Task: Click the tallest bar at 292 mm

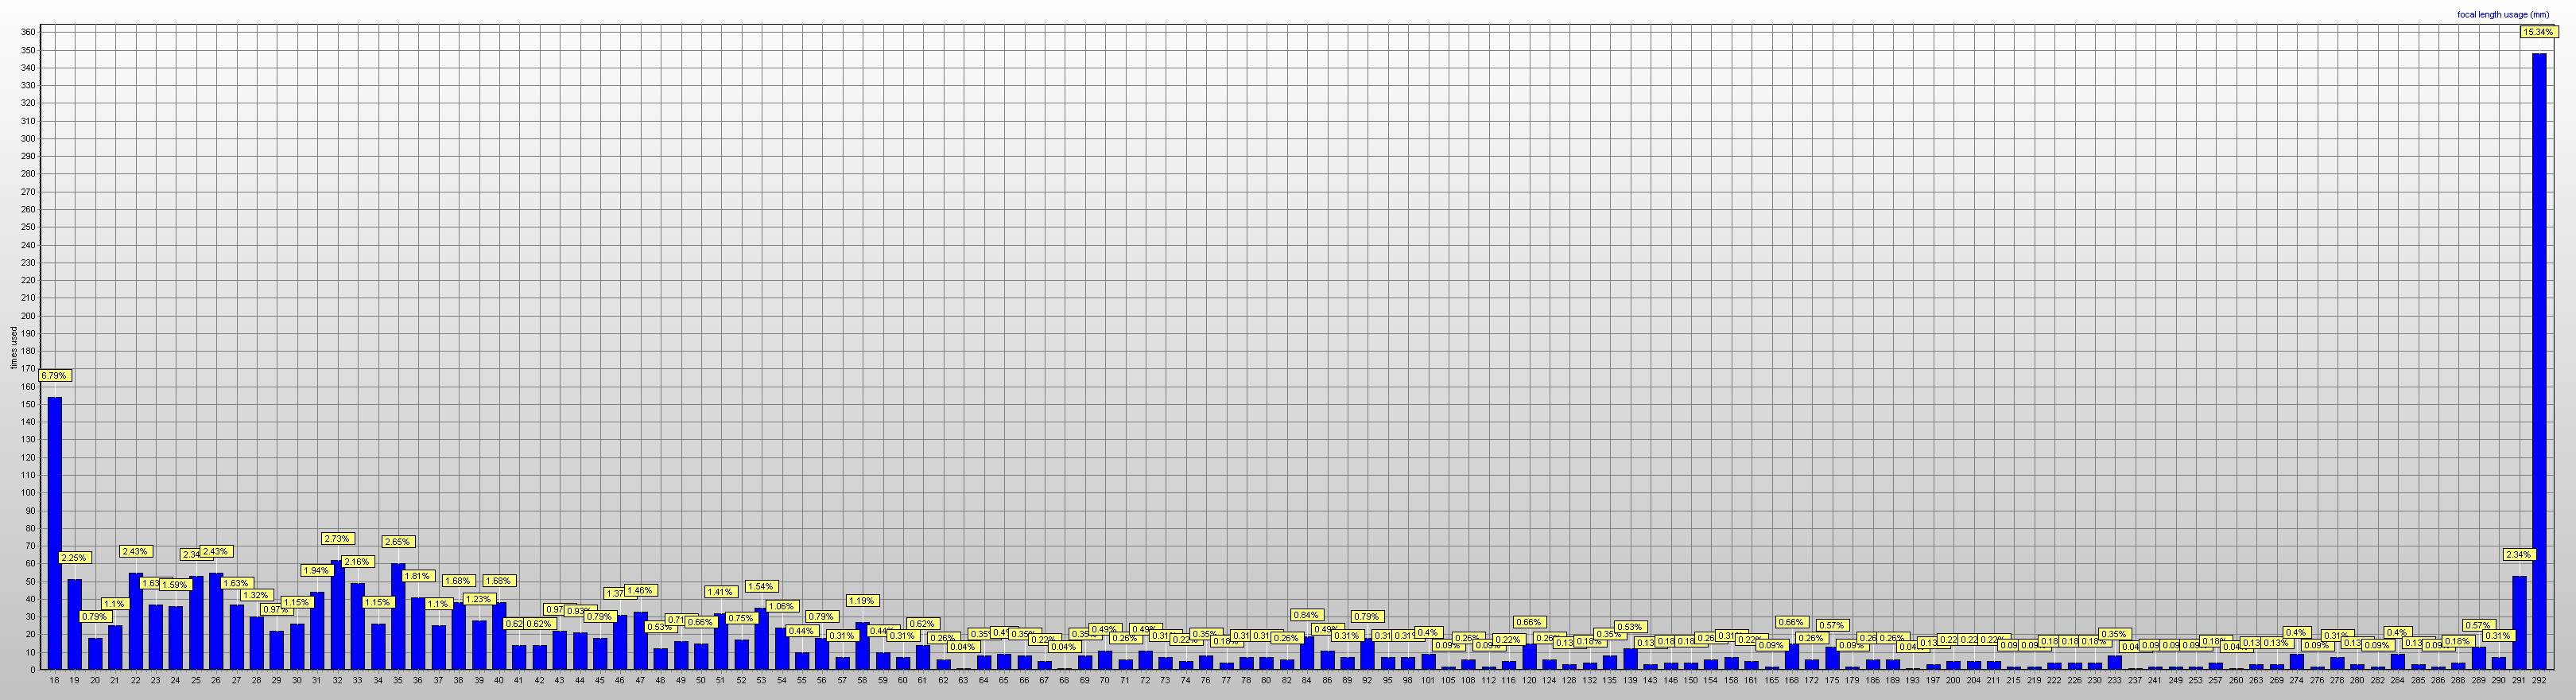Action: tap(2538, 360)
